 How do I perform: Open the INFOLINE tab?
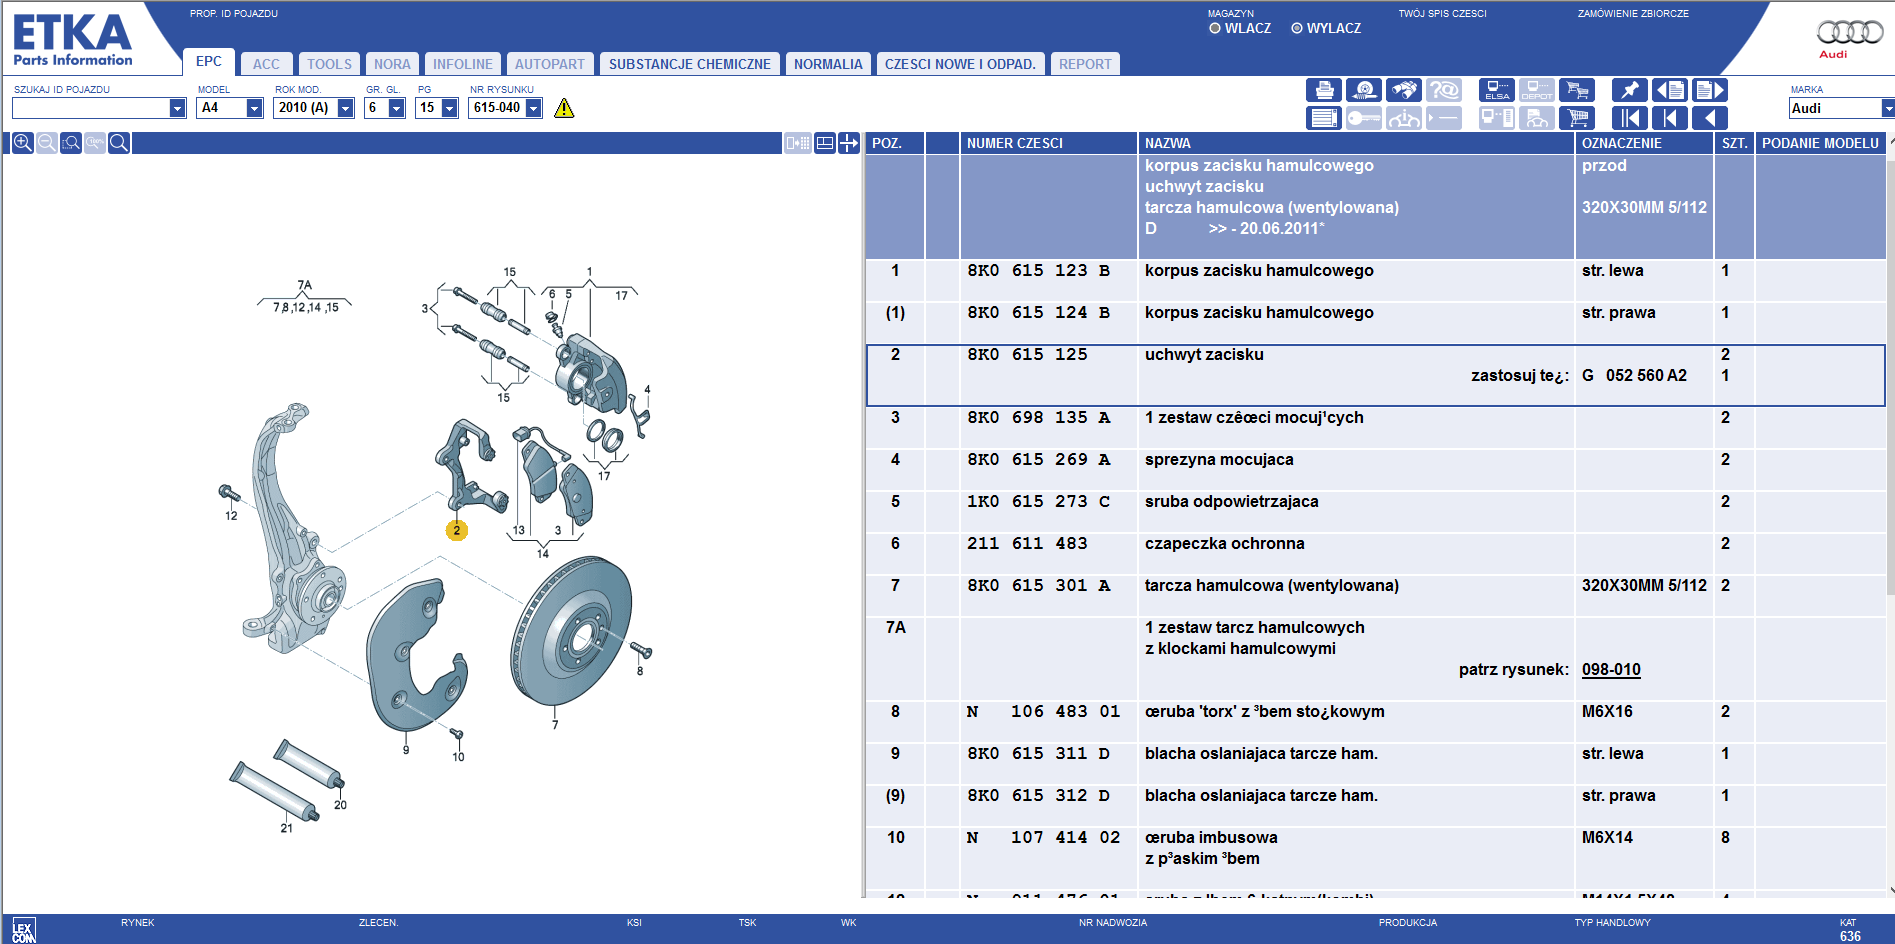(x=463, y=64)
